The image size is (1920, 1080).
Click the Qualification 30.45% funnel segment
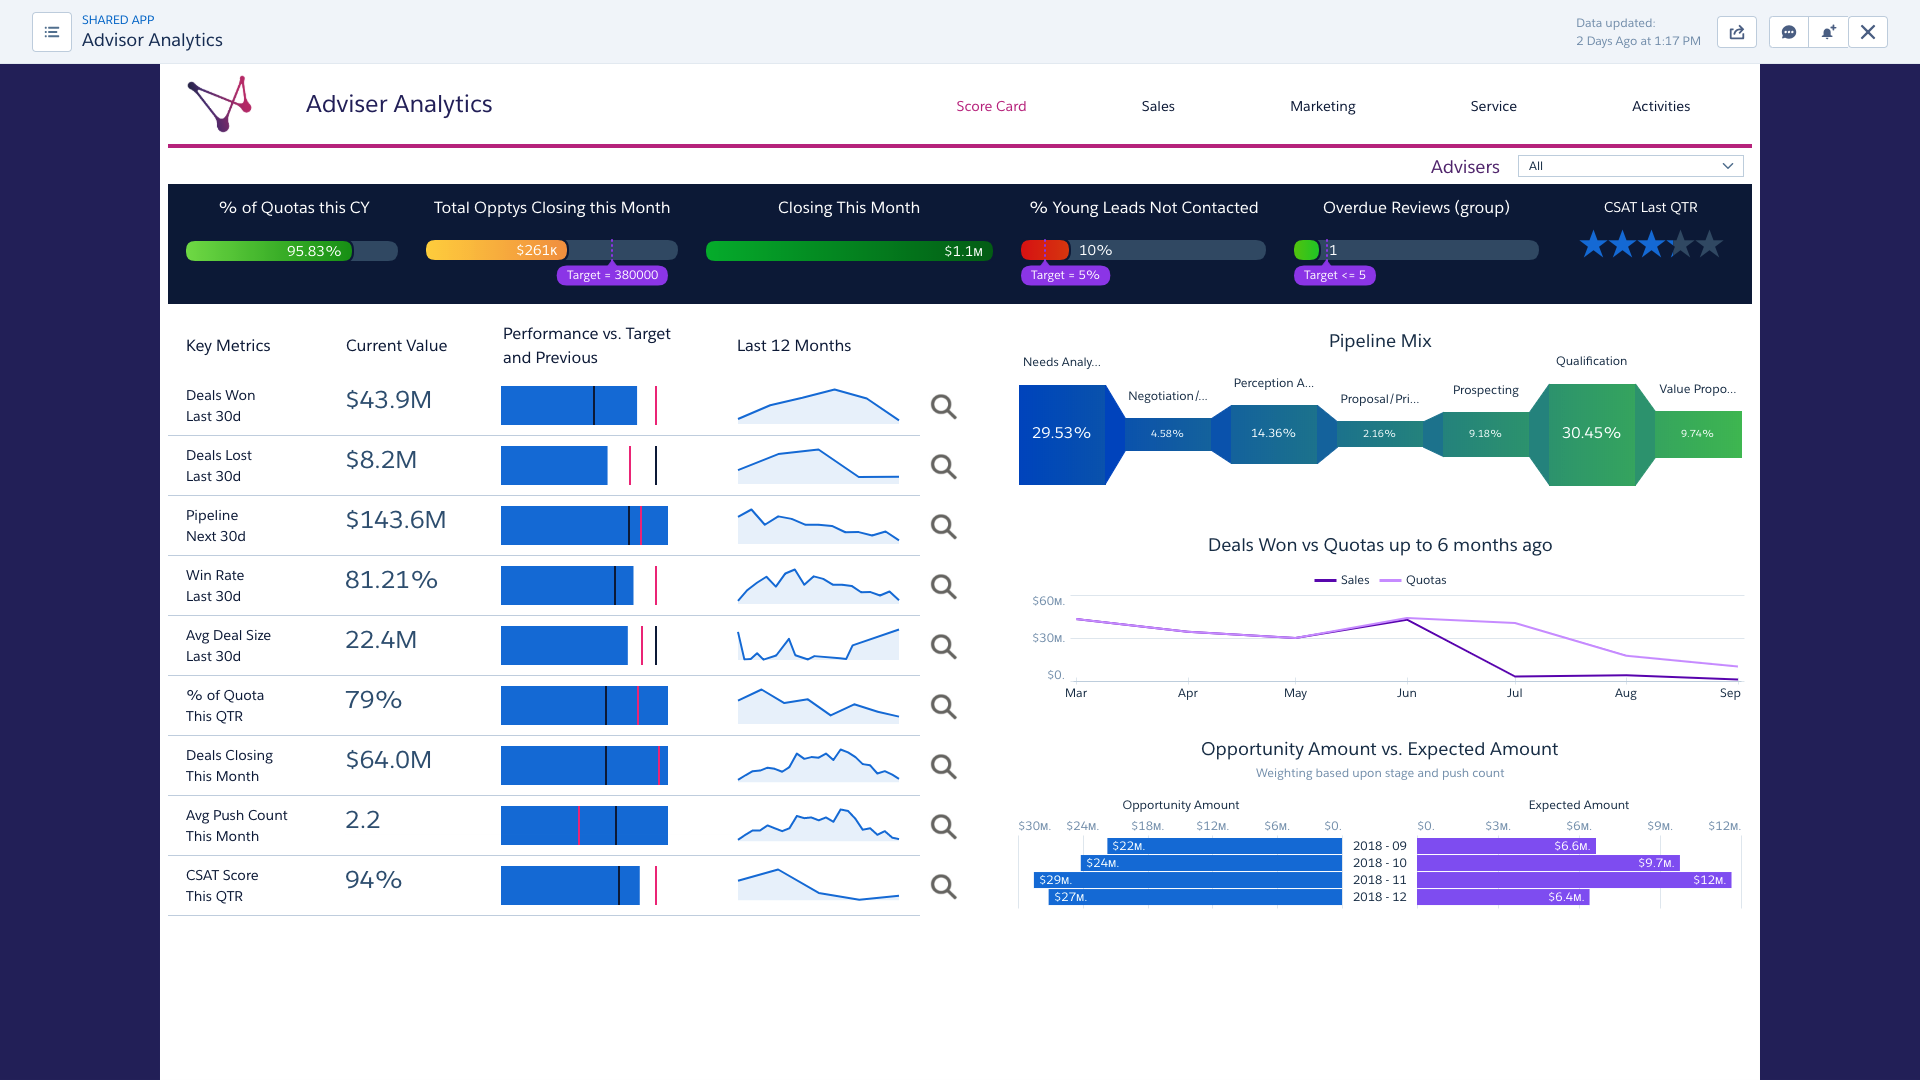click(x=1590, y=433)
